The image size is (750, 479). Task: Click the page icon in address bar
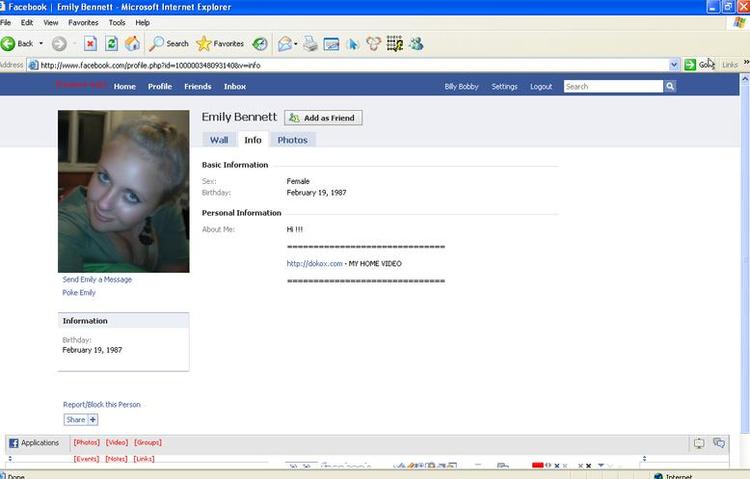point(33,65)
